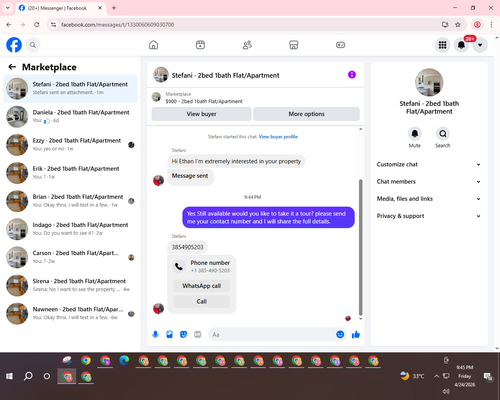Click the browser address bar URL
This screenshot has width=500, height=400.
click(x=117, y=25)
